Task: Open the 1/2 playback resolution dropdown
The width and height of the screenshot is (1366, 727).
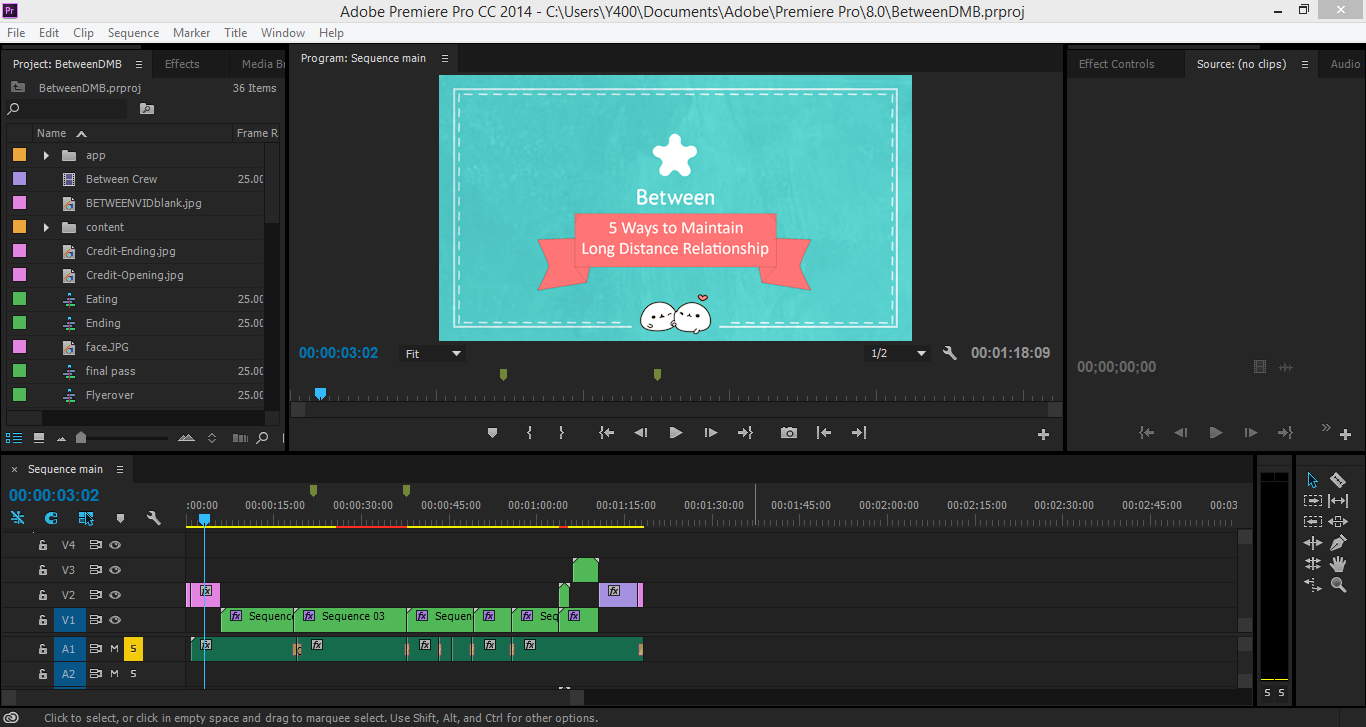Action: tap(897, 354)
